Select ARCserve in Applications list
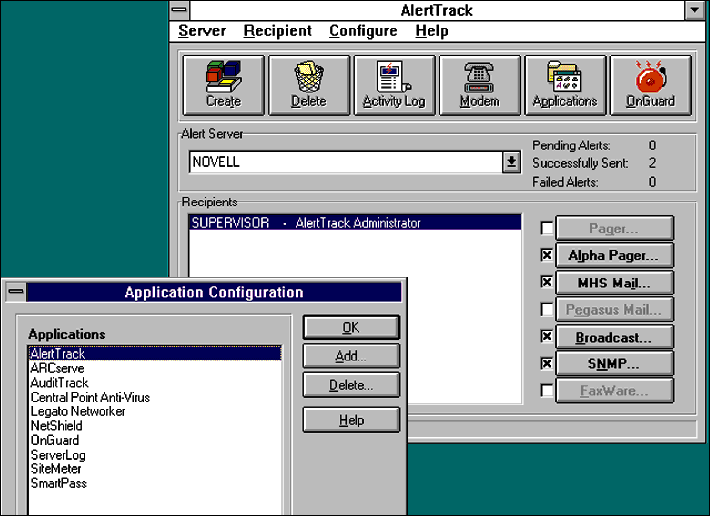 tap(155, 368)
